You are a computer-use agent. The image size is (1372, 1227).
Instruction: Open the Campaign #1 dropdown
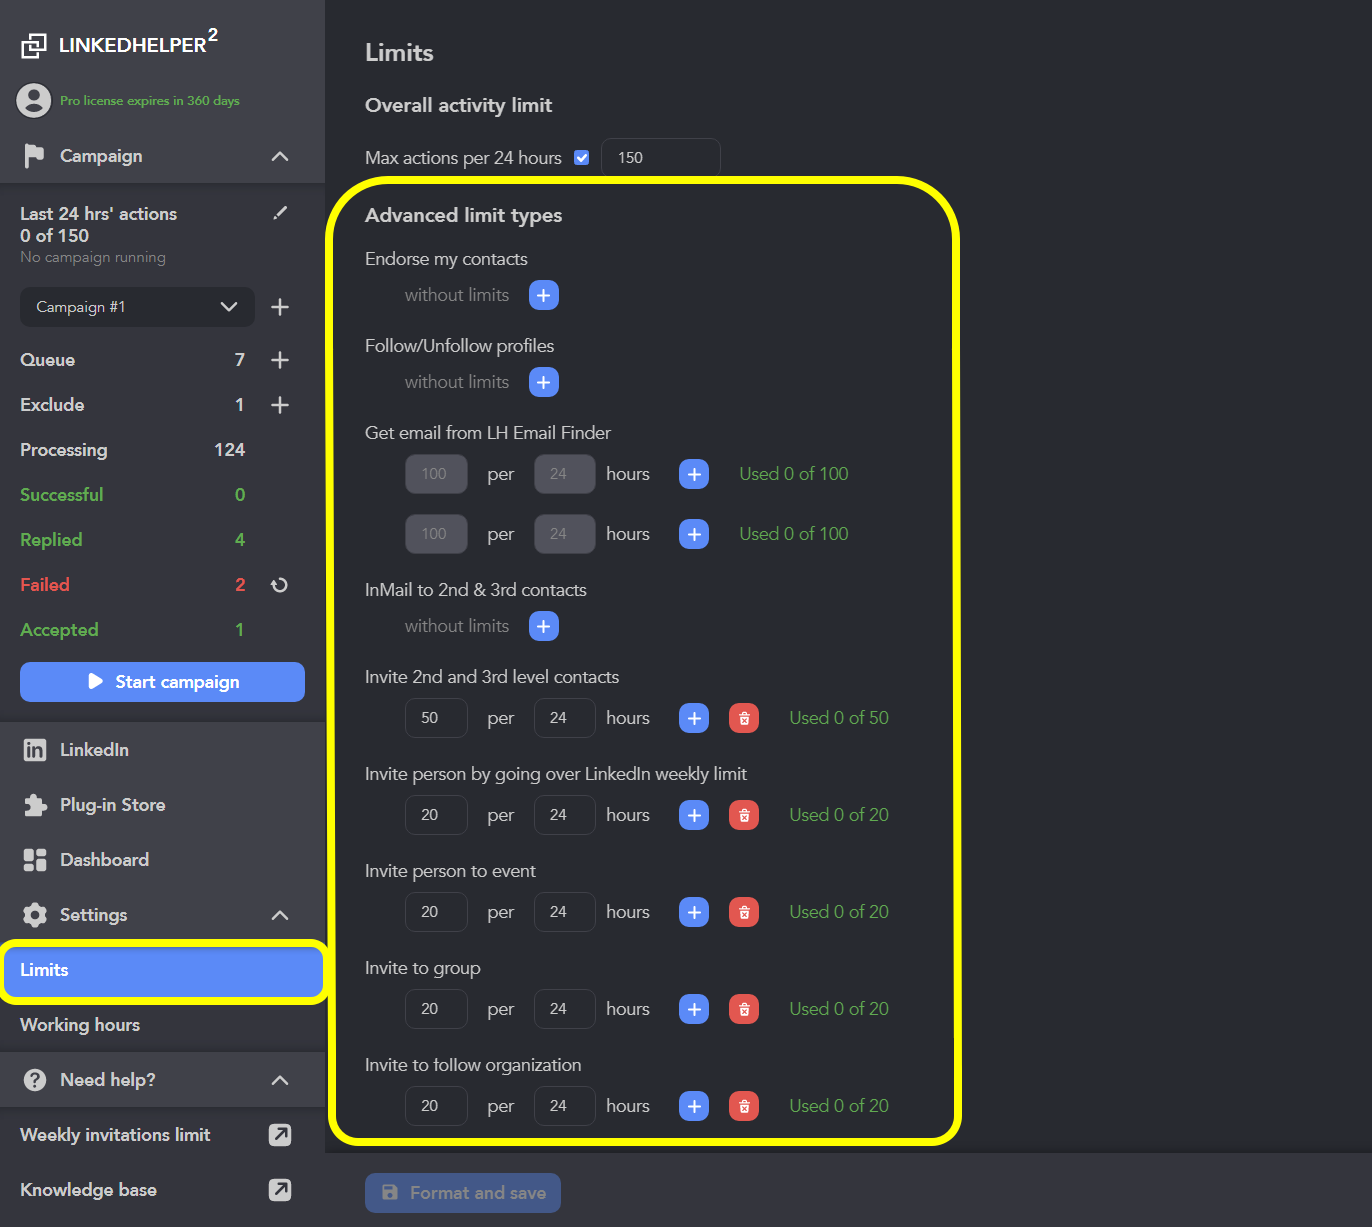coord(137,306)
